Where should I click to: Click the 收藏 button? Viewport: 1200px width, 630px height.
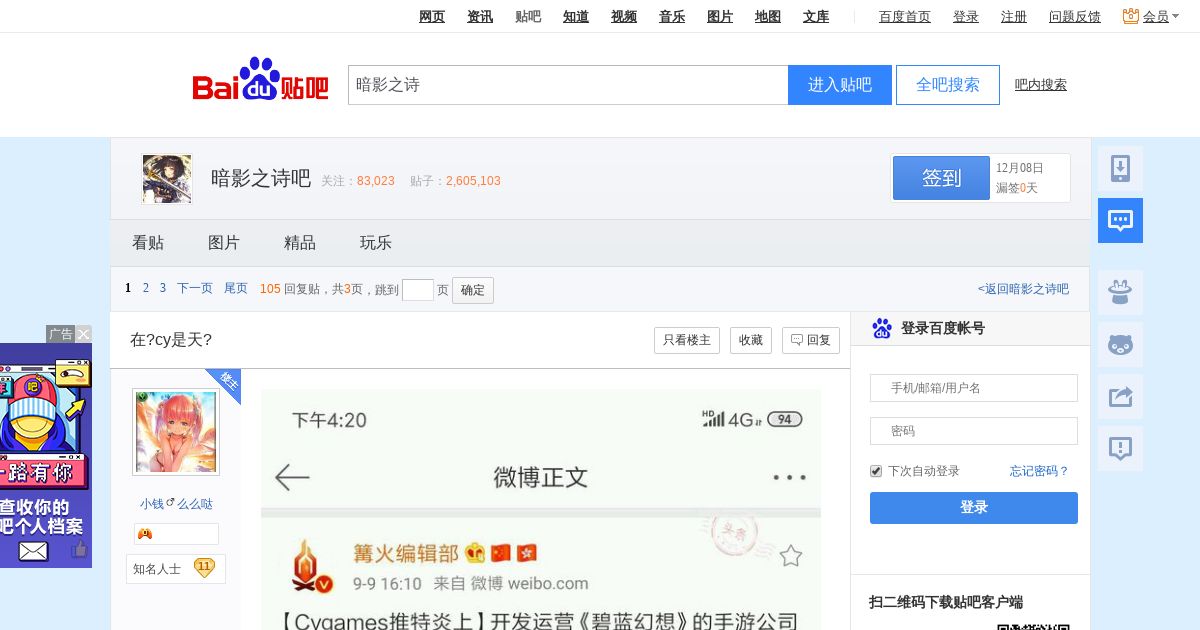point(751,340)
